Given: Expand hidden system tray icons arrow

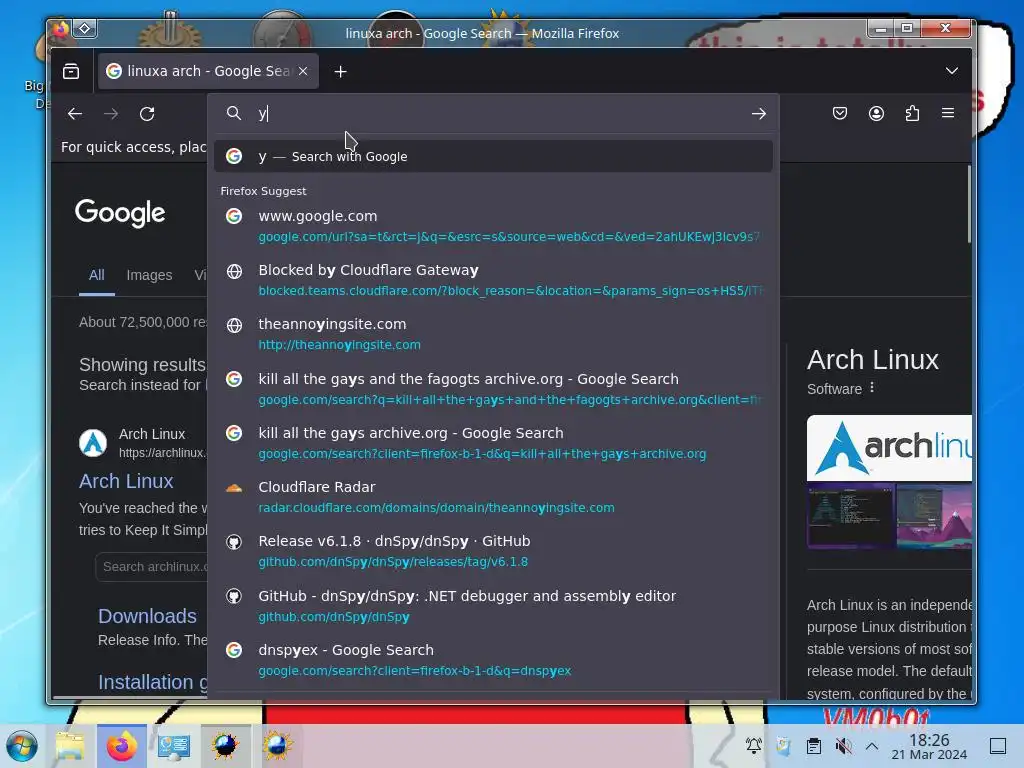Looking at the screenshot, I should [x=872, y=745].
